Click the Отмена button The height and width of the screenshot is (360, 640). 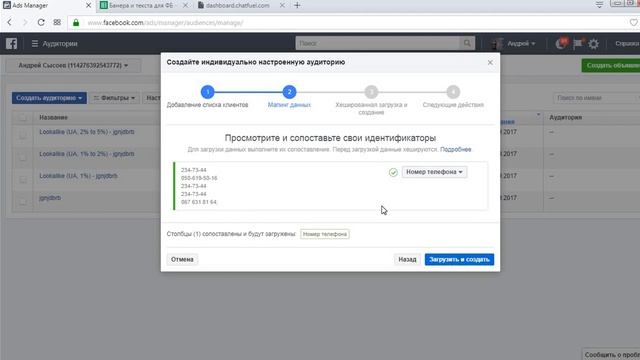(182, 260)
